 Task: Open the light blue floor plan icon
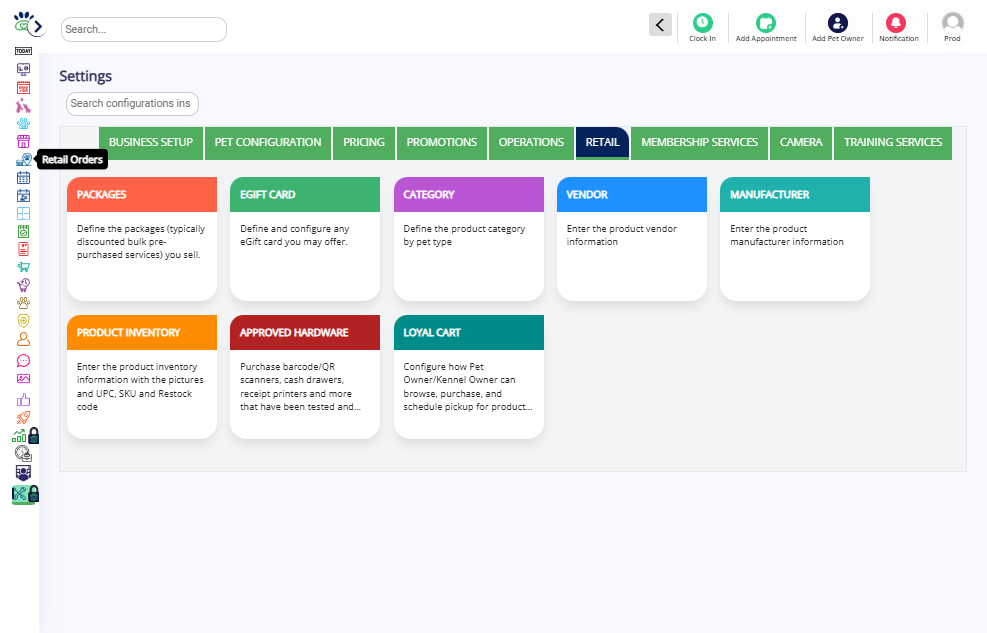[23, 213]
